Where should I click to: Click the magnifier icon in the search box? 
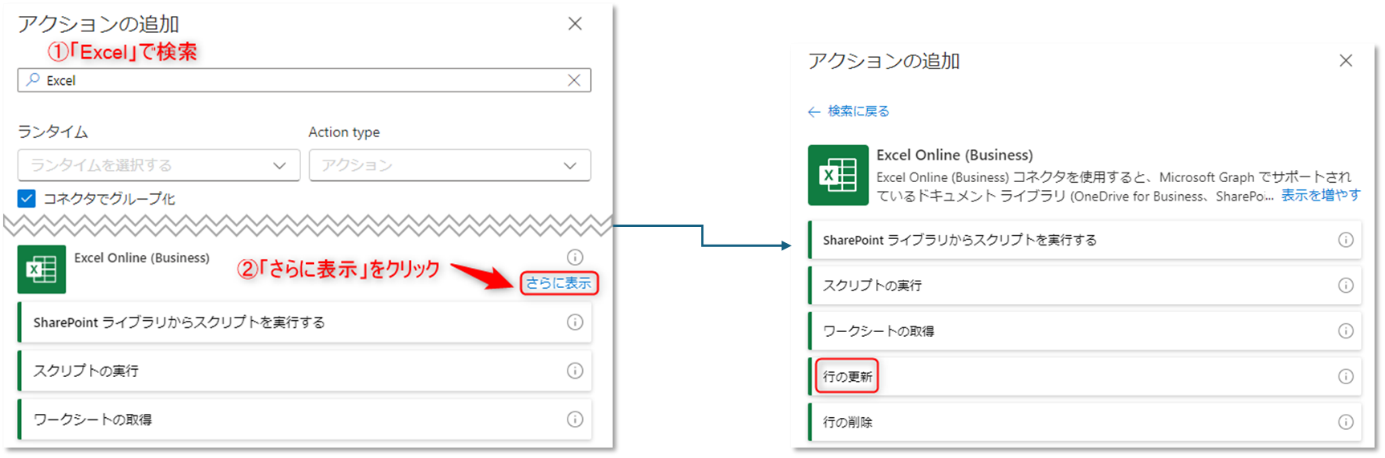click(x=32, y=81)
